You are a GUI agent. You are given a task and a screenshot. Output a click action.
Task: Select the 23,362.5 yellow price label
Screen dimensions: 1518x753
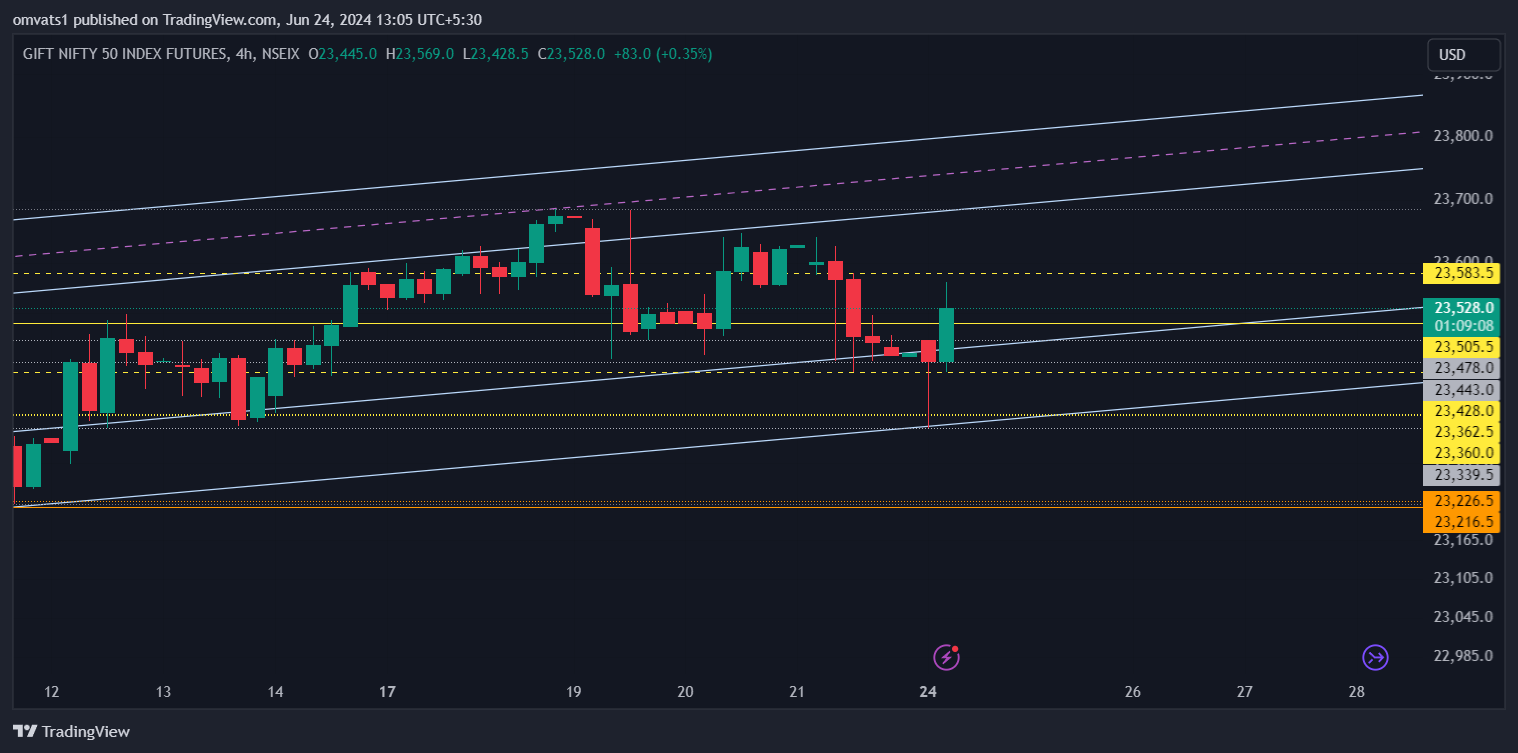(x=1464, y=432)
